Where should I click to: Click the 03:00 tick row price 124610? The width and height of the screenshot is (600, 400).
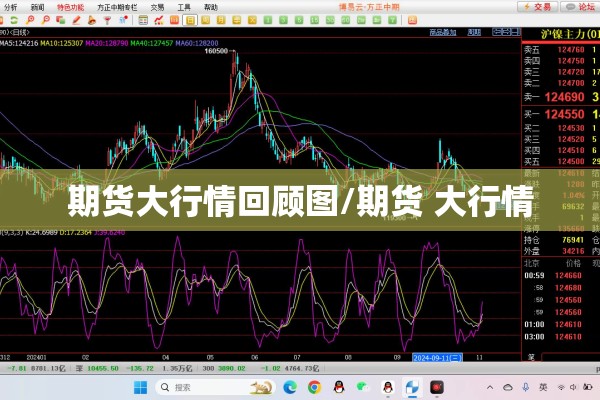568,337
